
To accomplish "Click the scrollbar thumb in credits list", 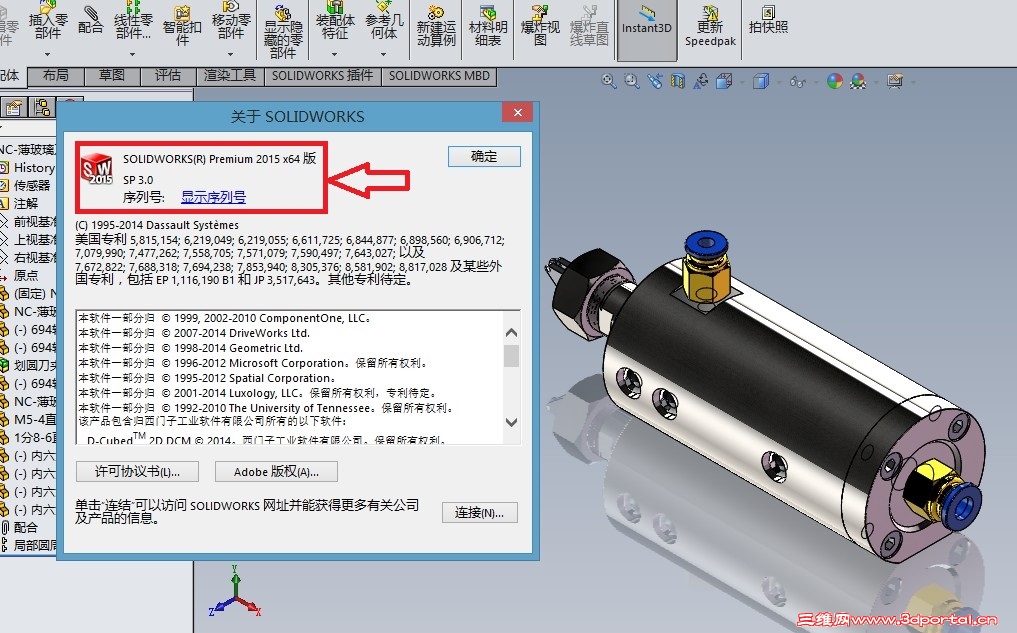I will click(x=511, y=355).
